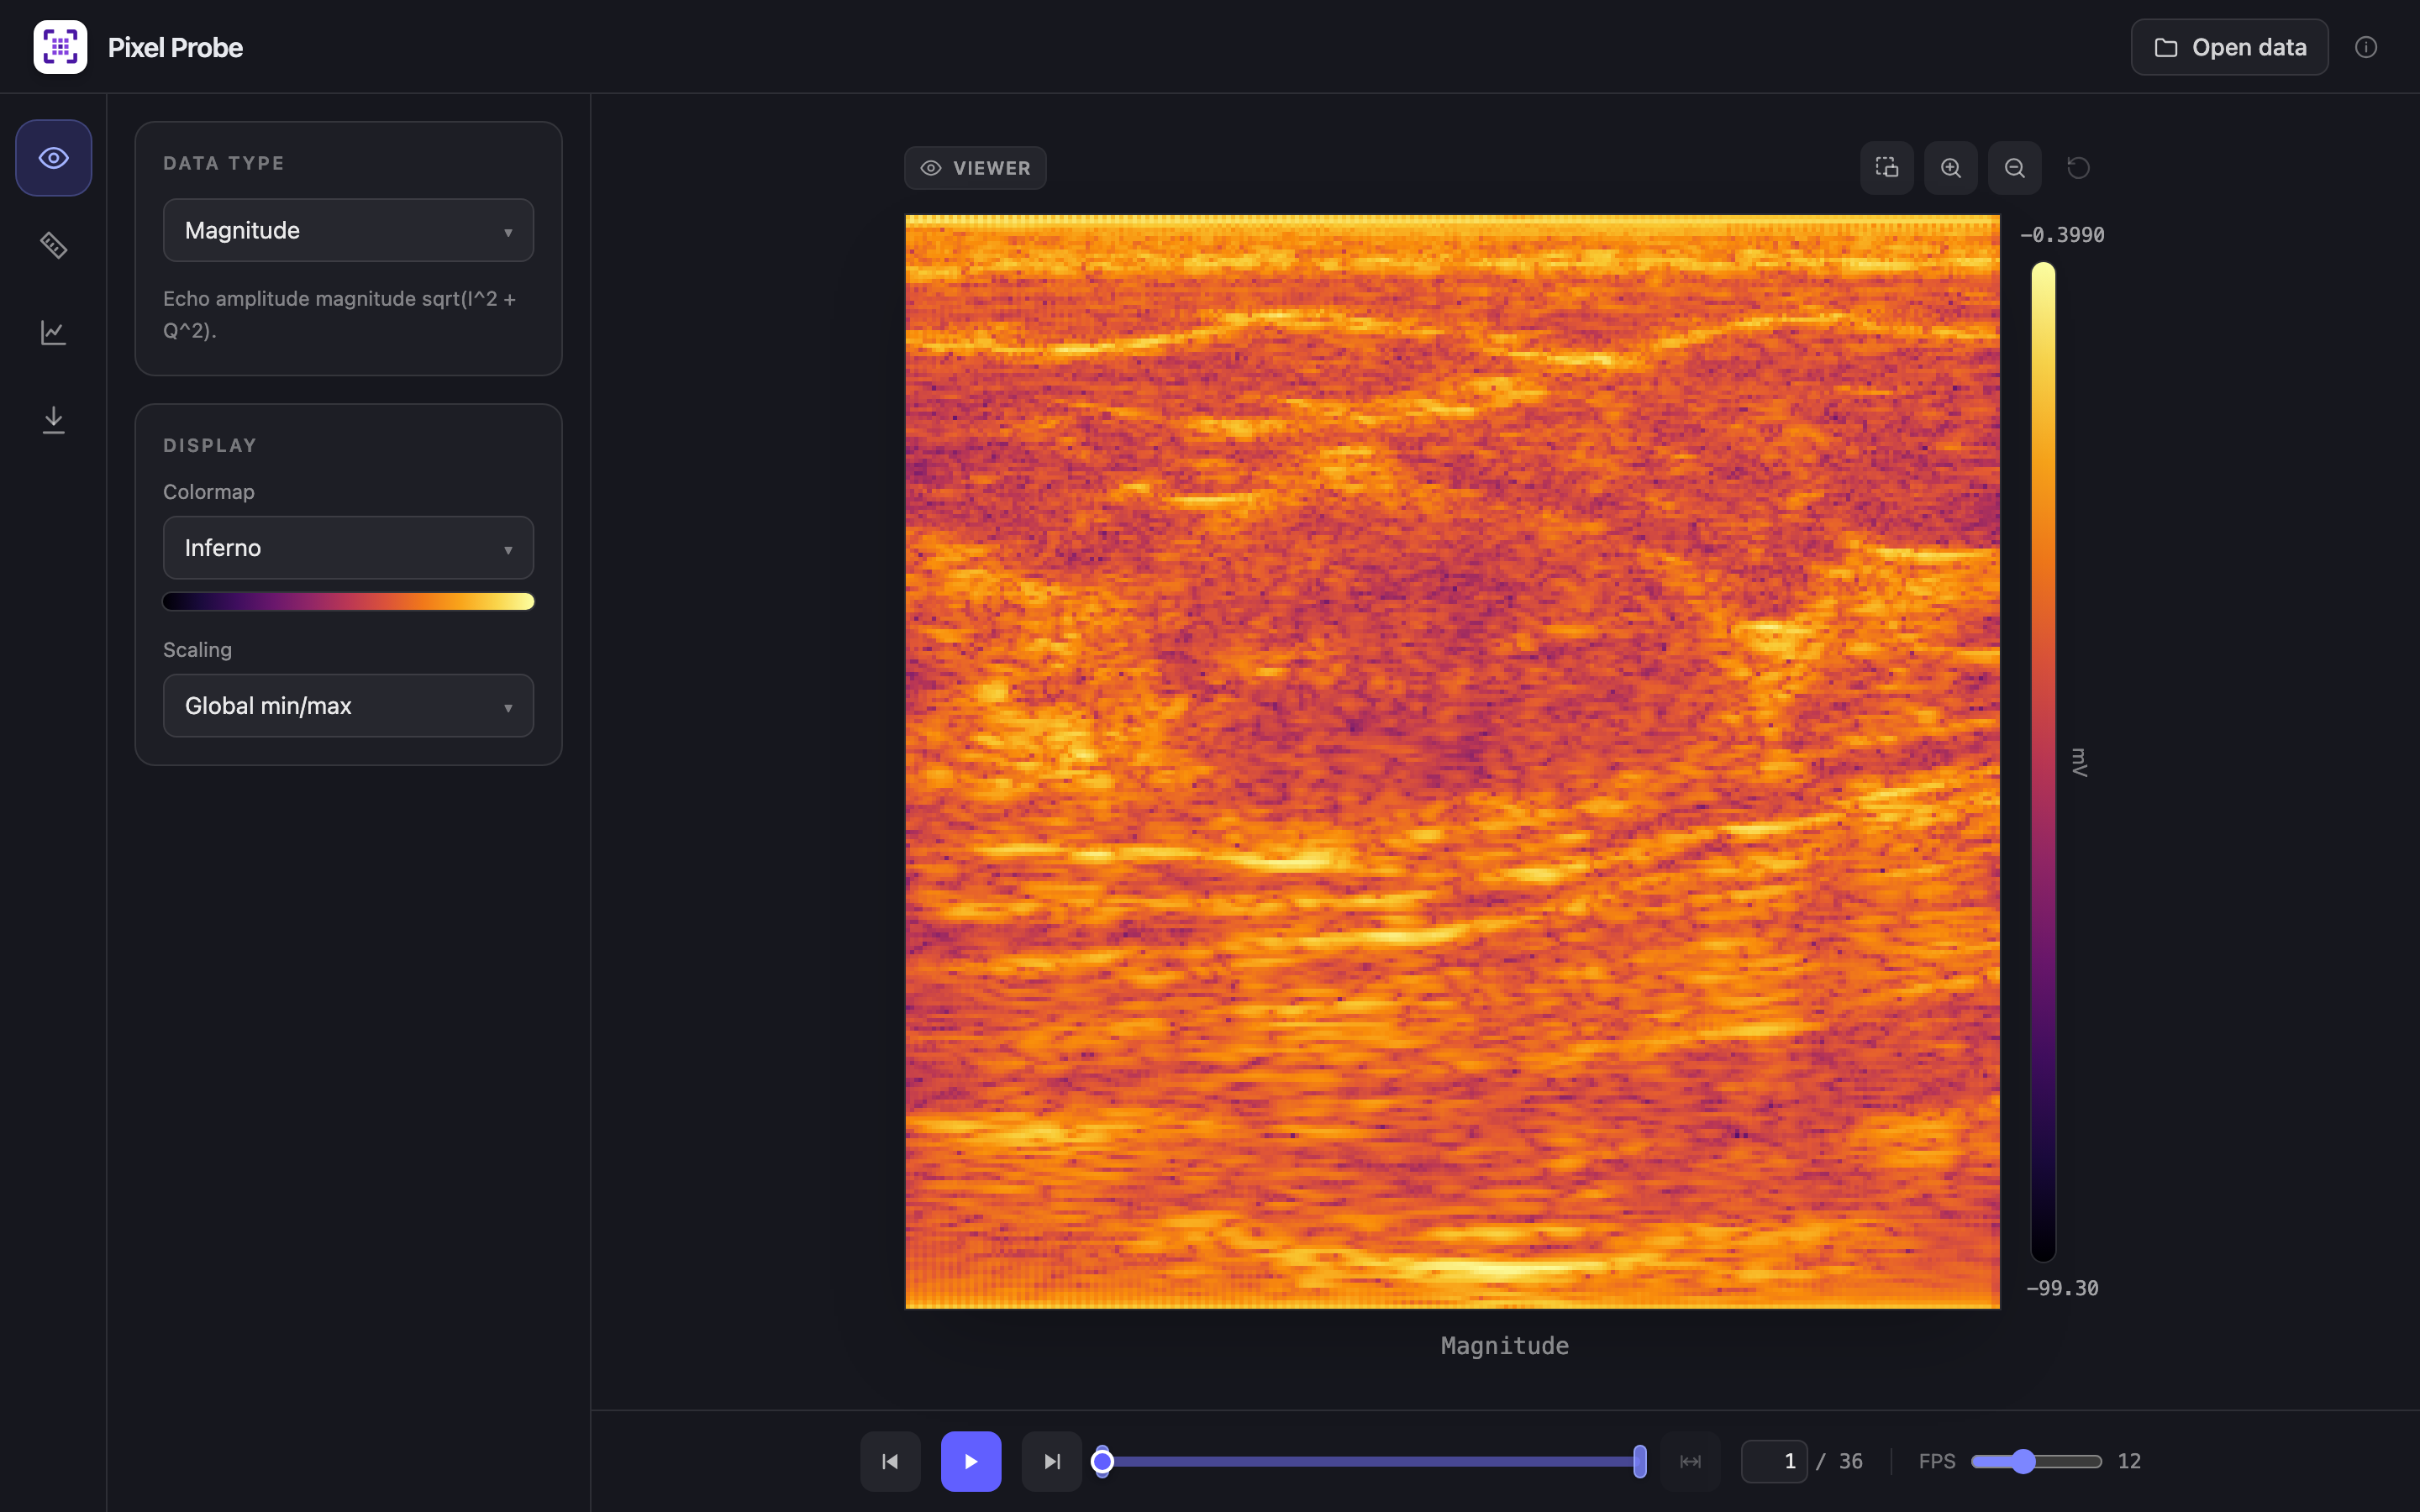Click the DISPLAY section heading

coord(210,445)
